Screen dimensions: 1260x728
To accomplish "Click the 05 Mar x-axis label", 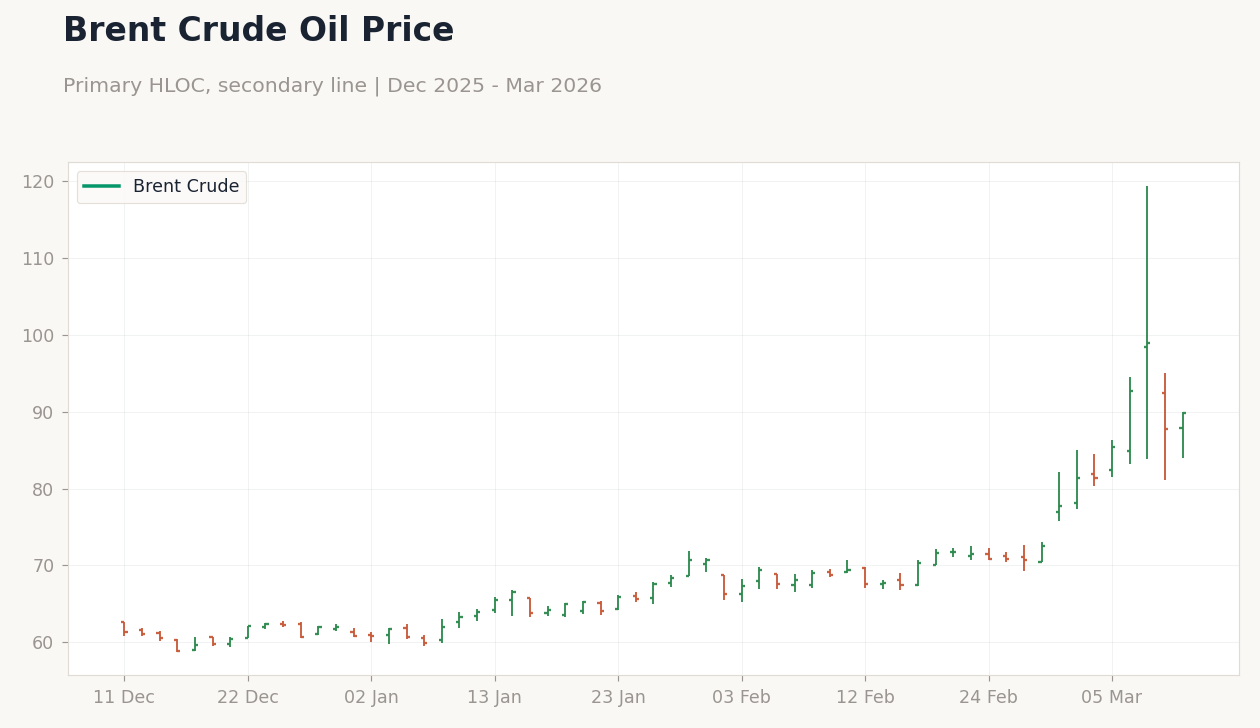I will [x=1112, y=698].
